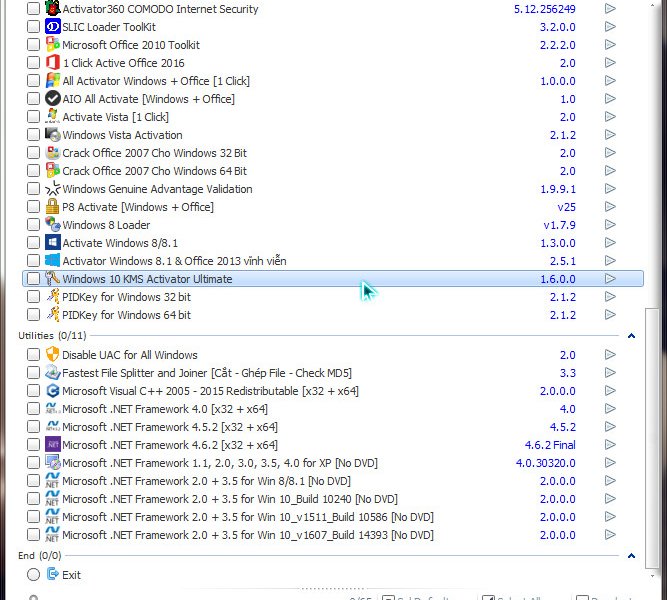Check Crack Office 2007 Cho Windows 64 Bit checkbox
The image size is (667, 600).
point(33,171)
